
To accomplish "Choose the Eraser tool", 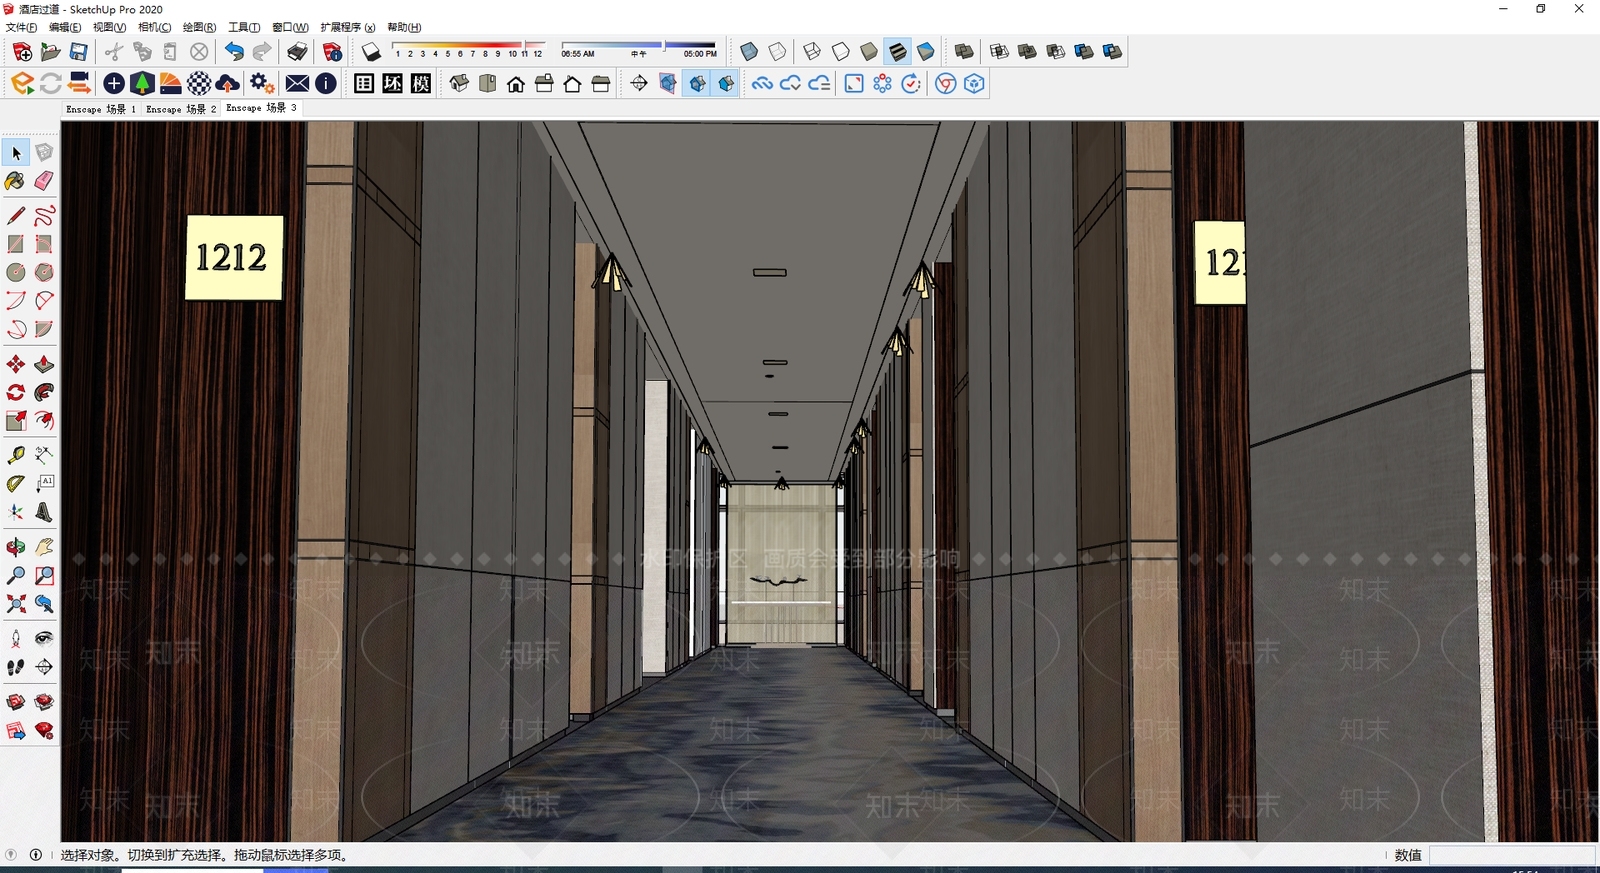I will pos(44,181).
